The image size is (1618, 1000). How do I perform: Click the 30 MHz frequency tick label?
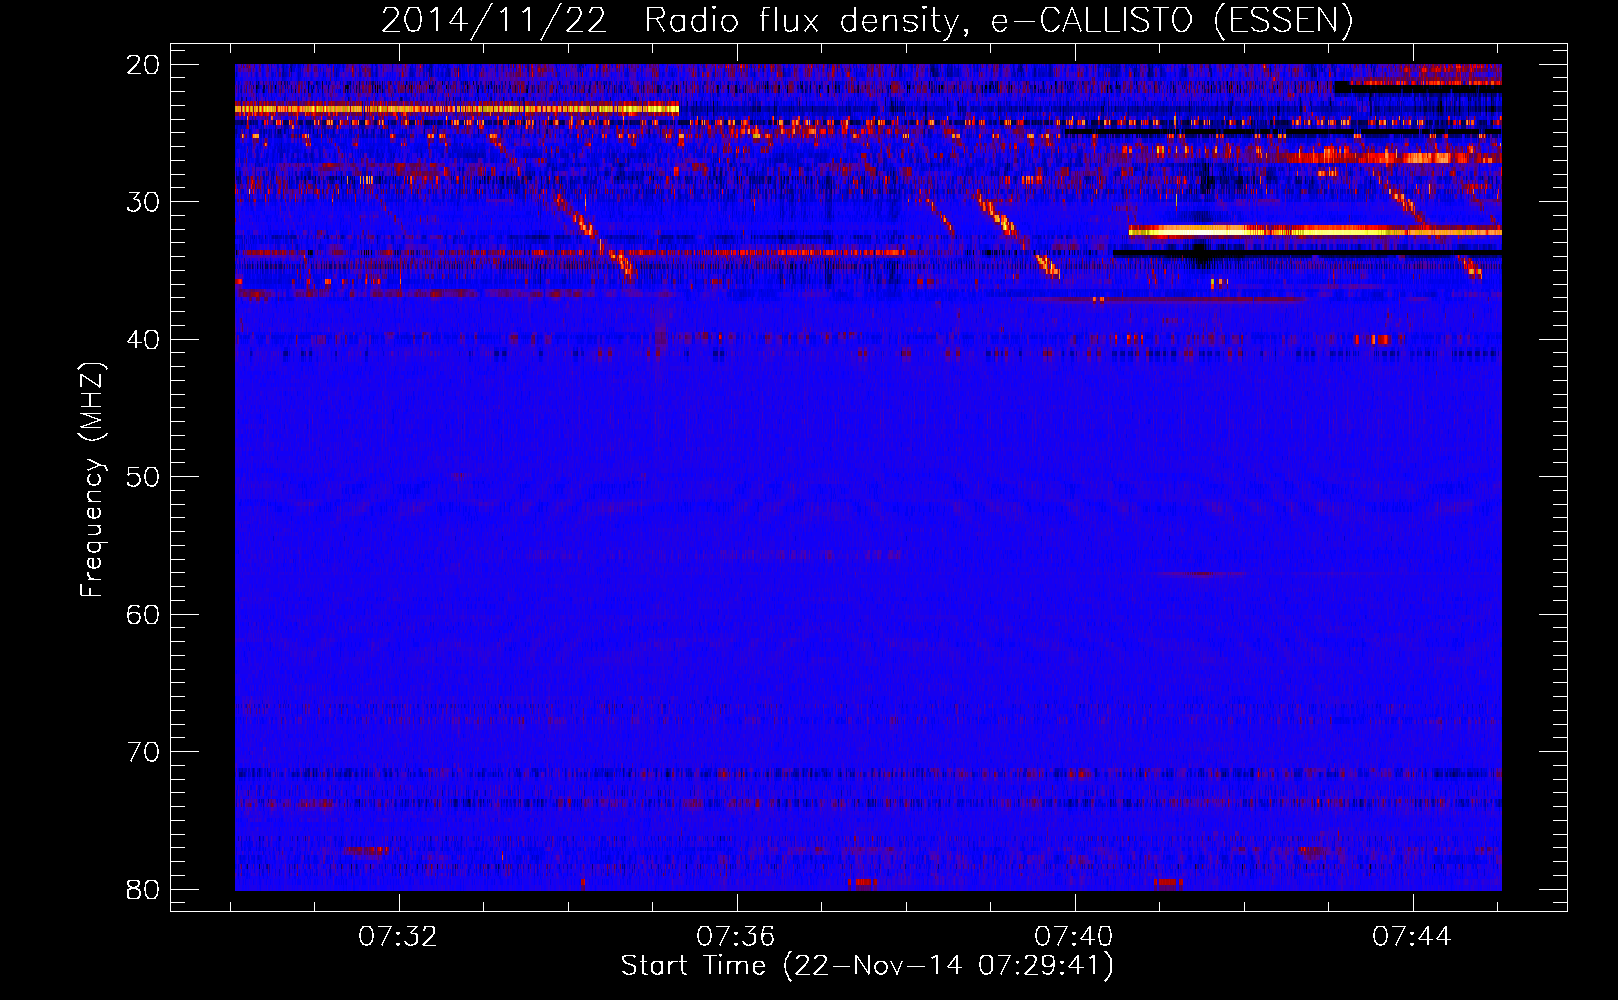coord(144,202)
